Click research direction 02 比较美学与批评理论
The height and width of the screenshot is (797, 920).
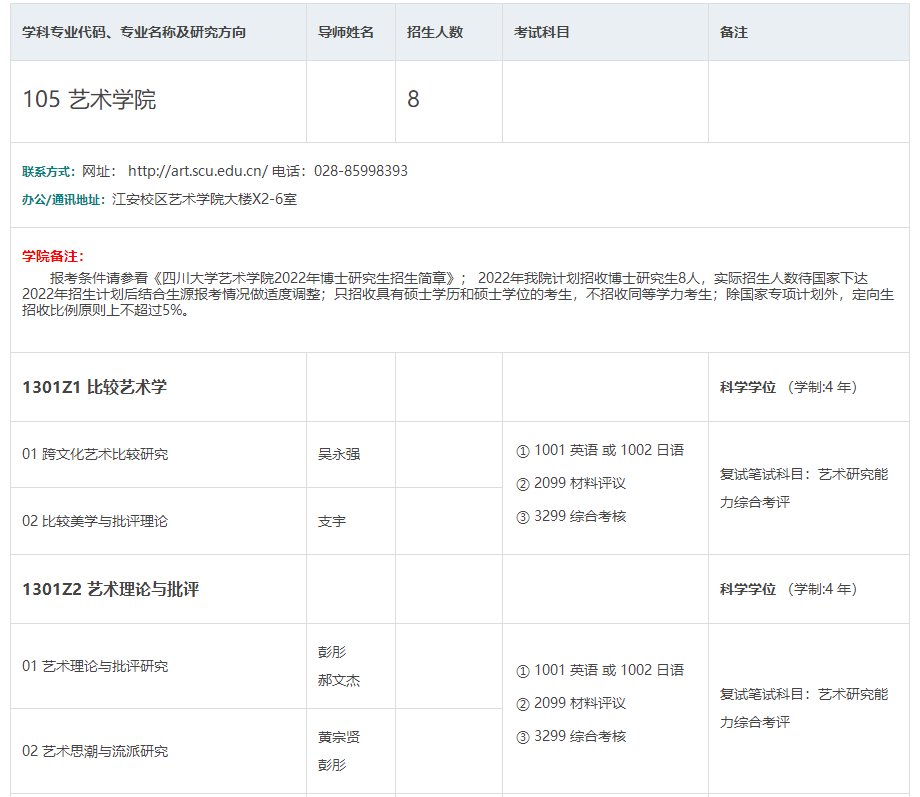coord(95,521)
